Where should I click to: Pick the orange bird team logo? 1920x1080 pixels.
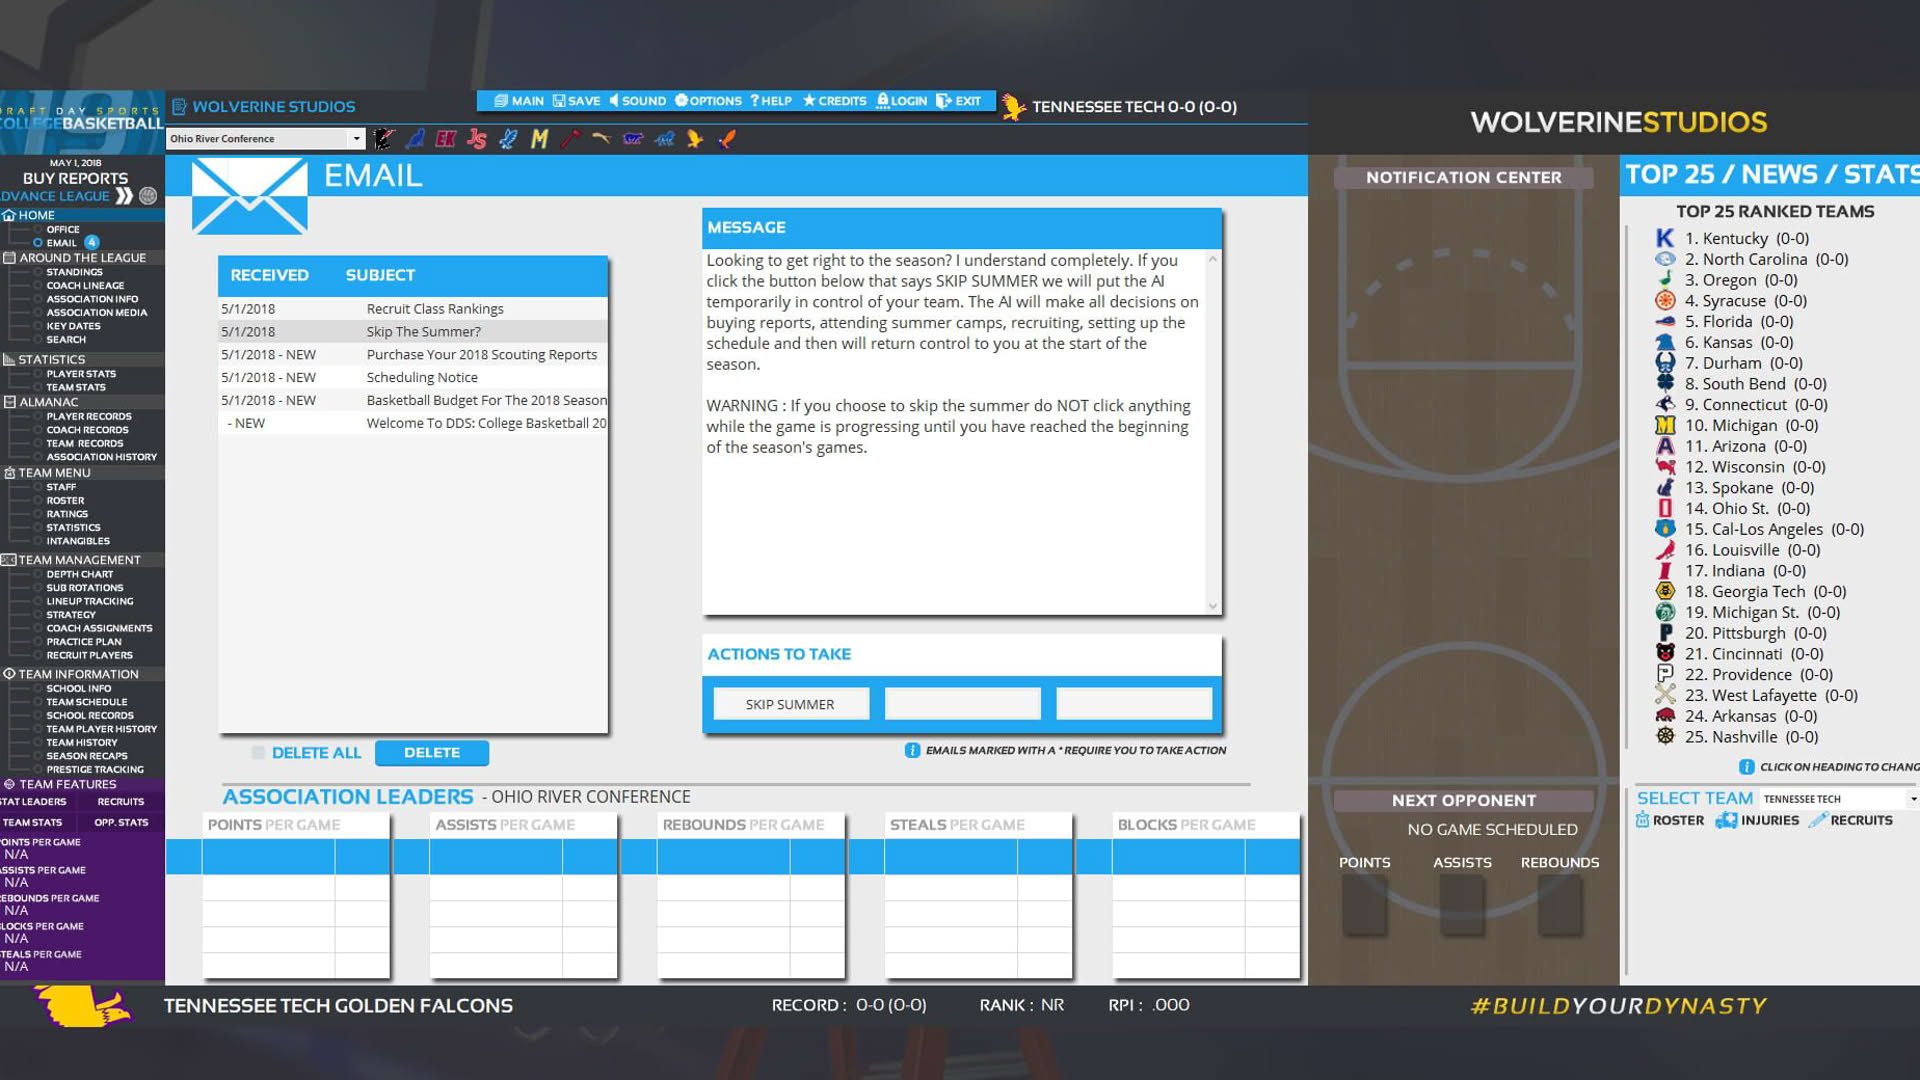pyautogui.click(x=727, y=139)
